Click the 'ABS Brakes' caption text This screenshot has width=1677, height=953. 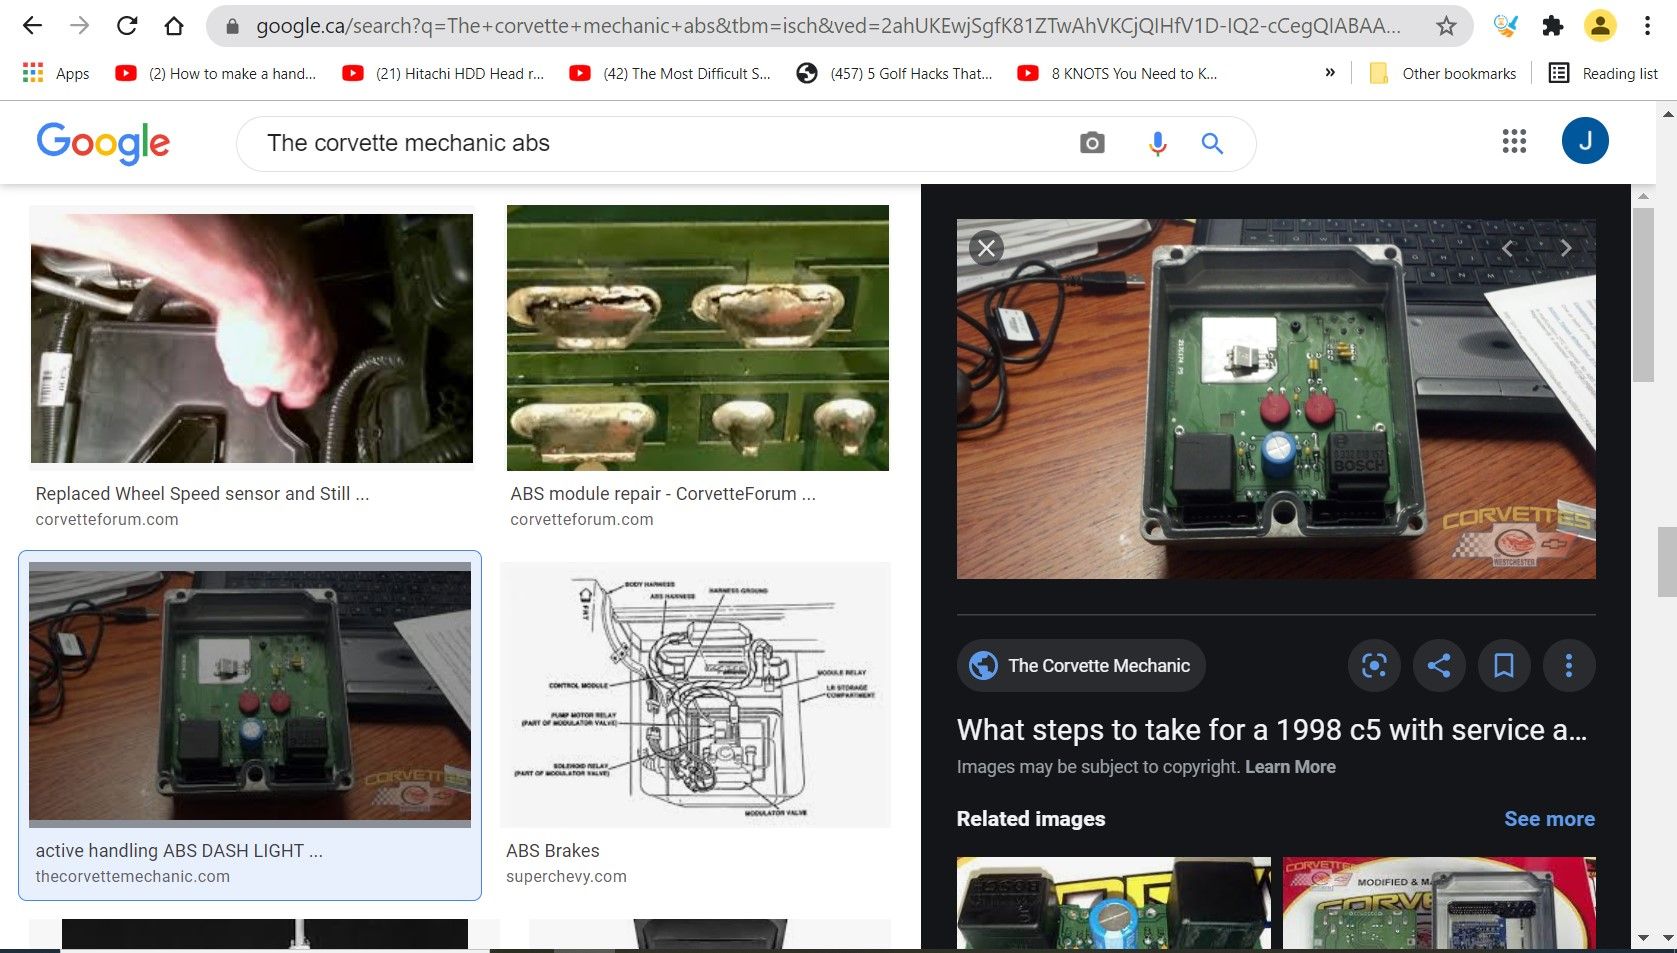point(553,850)
